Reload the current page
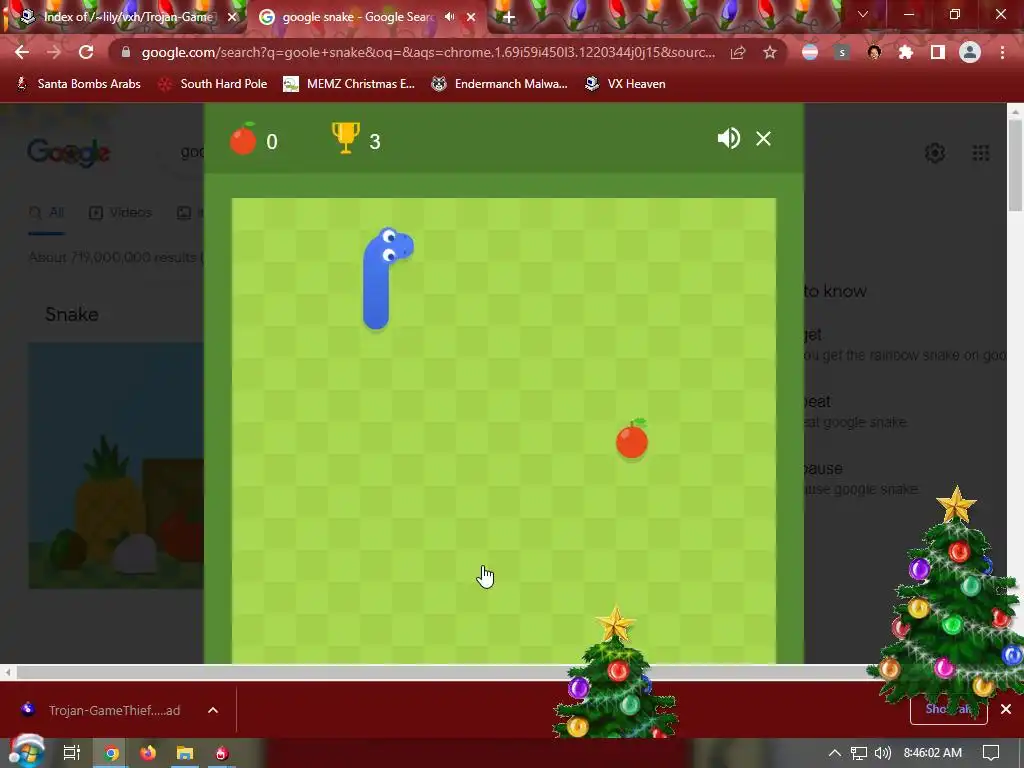Screen dimensions: 1024x768 [86, 52]
